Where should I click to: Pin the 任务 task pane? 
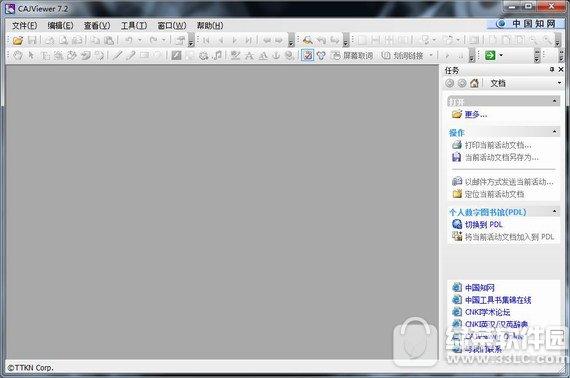point(552,69)
